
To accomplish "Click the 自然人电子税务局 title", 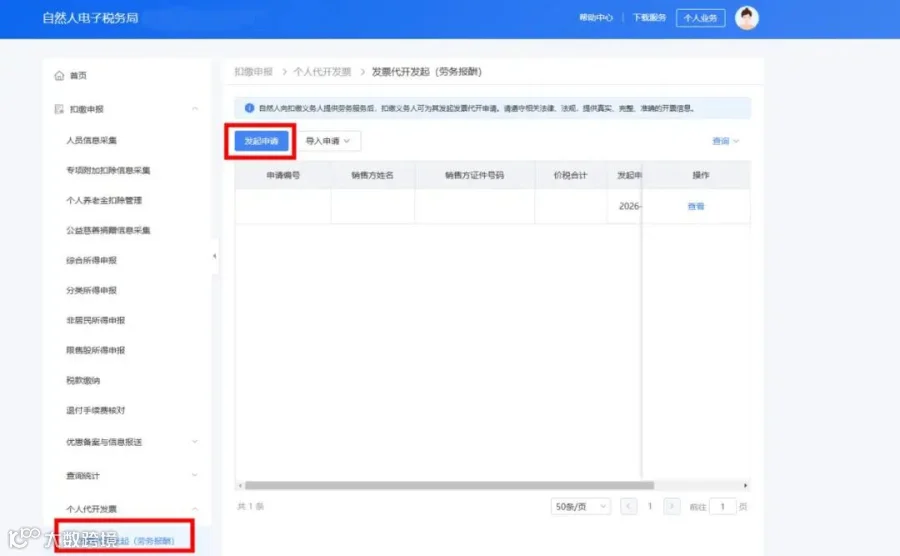I will tap(90, 18).
